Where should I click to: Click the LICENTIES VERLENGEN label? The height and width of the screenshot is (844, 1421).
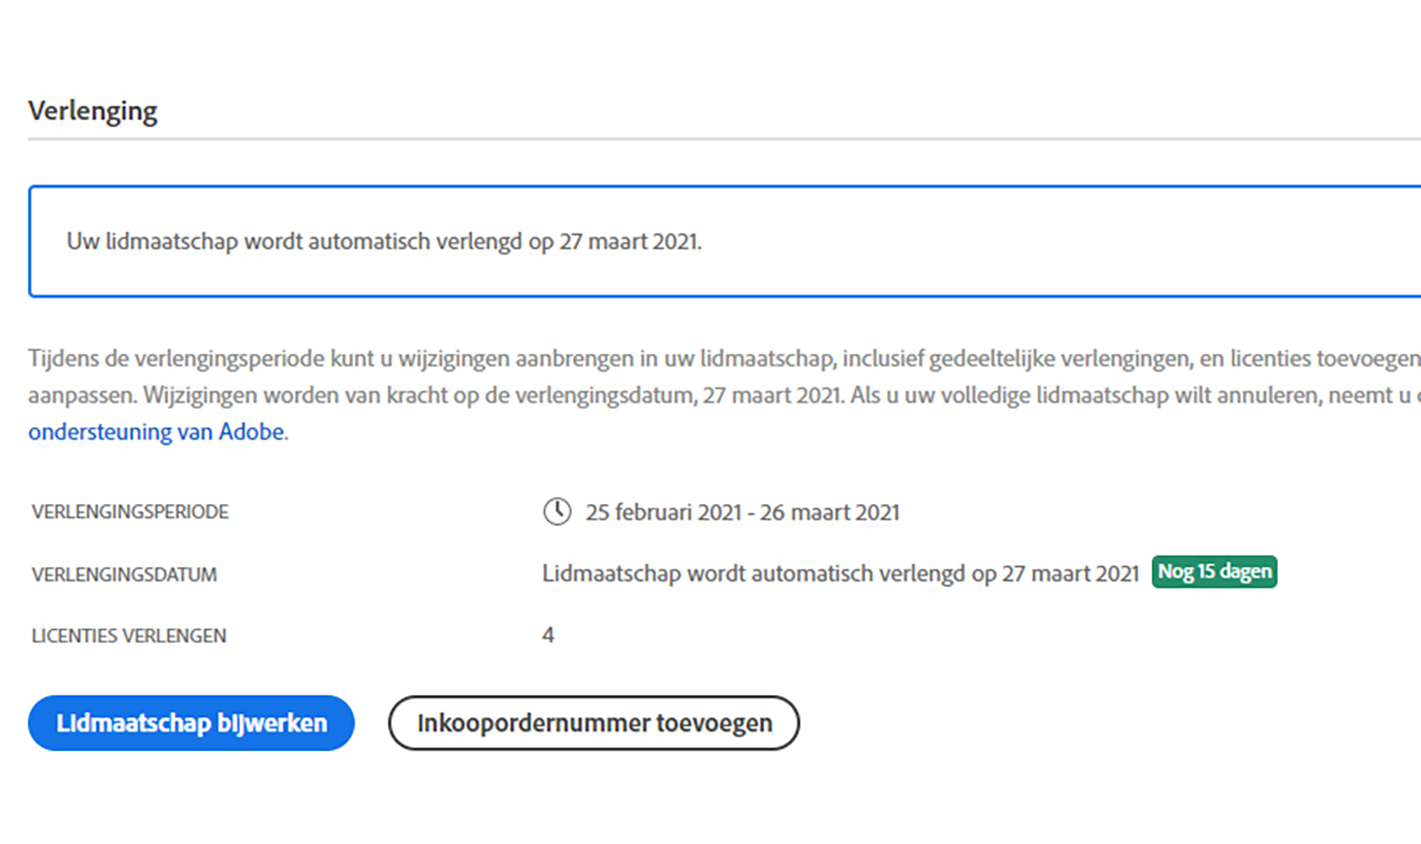pyautogui.click(x=129, y=636)
